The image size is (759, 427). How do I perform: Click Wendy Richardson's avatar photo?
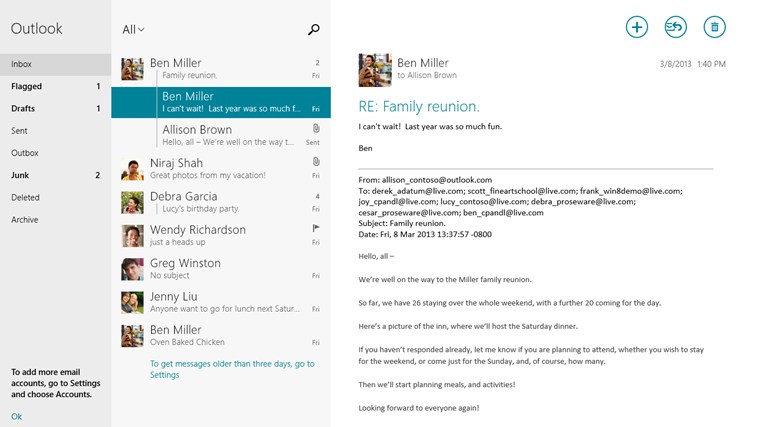click(x=132, y=236)
